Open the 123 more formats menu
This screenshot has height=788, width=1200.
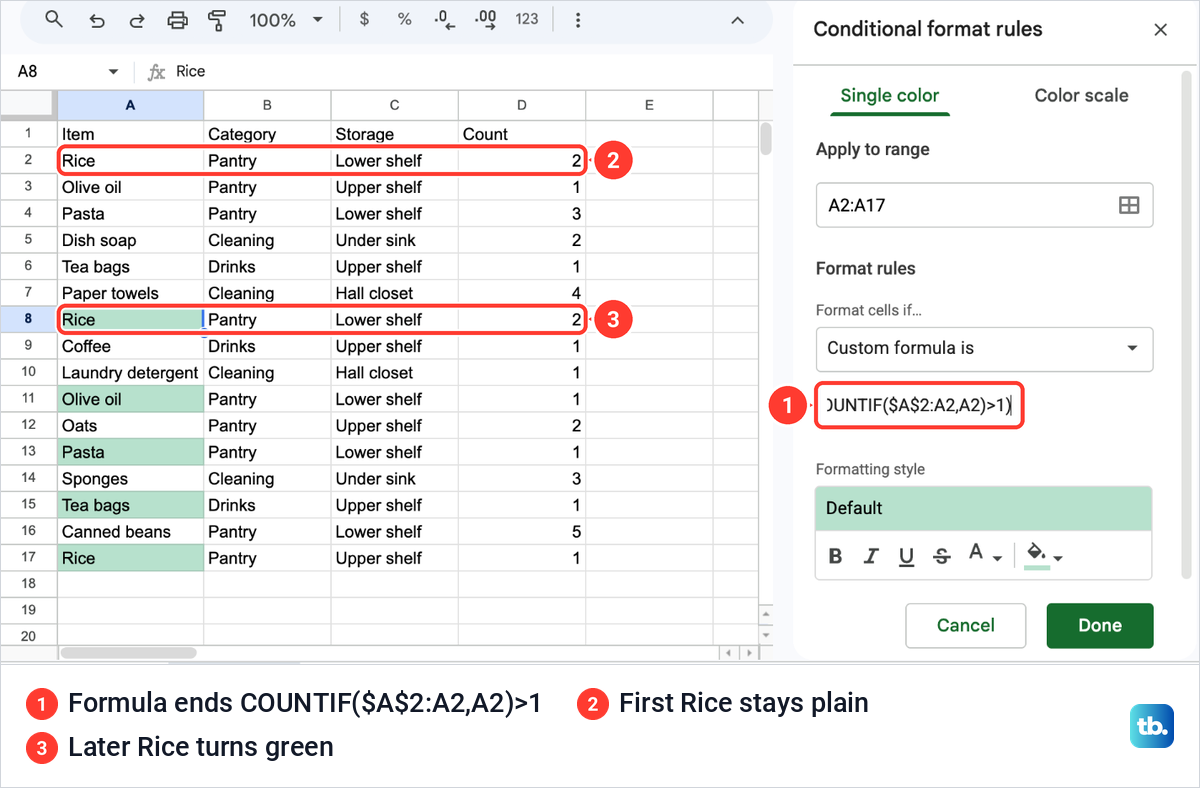pyautogui.click(x=527, y=19)
